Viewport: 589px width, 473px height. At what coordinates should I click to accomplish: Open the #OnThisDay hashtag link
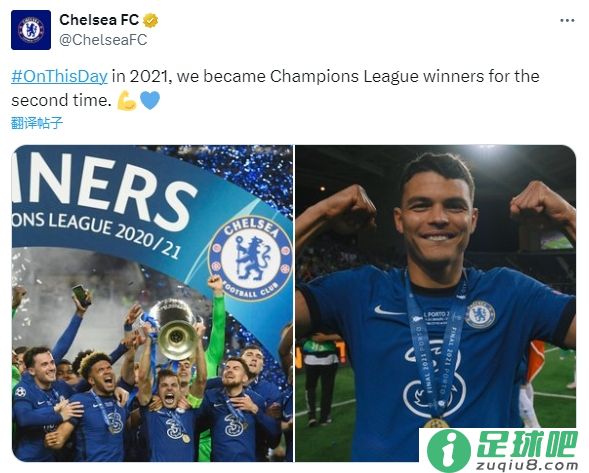point(59,76)
